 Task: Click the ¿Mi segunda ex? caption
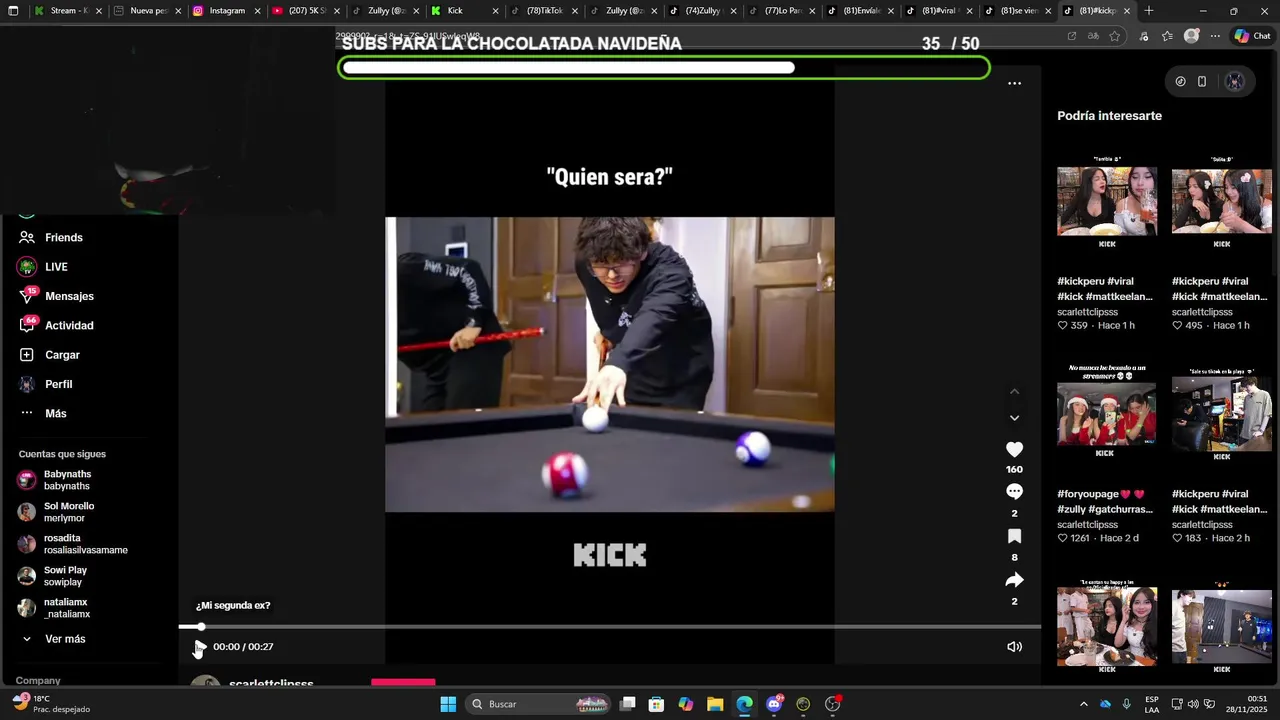pyautogui.click(x=233, y=606)
